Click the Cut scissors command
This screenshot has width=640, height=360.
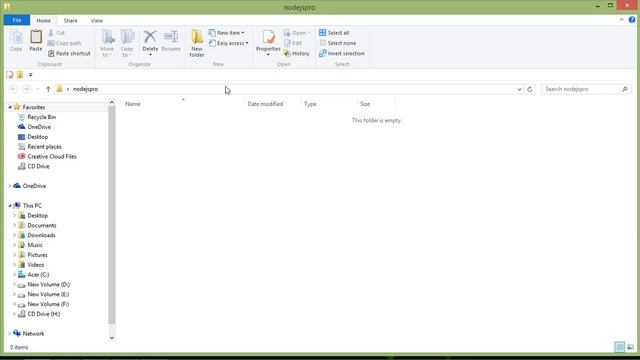(x=56, y=33)
